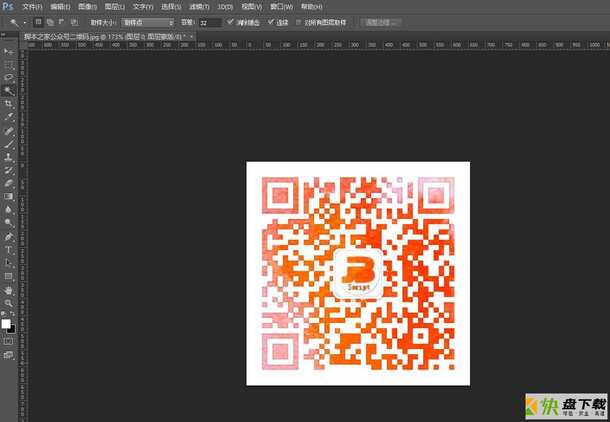Image resolution: width=610 pixels, height=422 pixels.
Task: Select the Zoom tool
Action: click(x=9, y=303)
